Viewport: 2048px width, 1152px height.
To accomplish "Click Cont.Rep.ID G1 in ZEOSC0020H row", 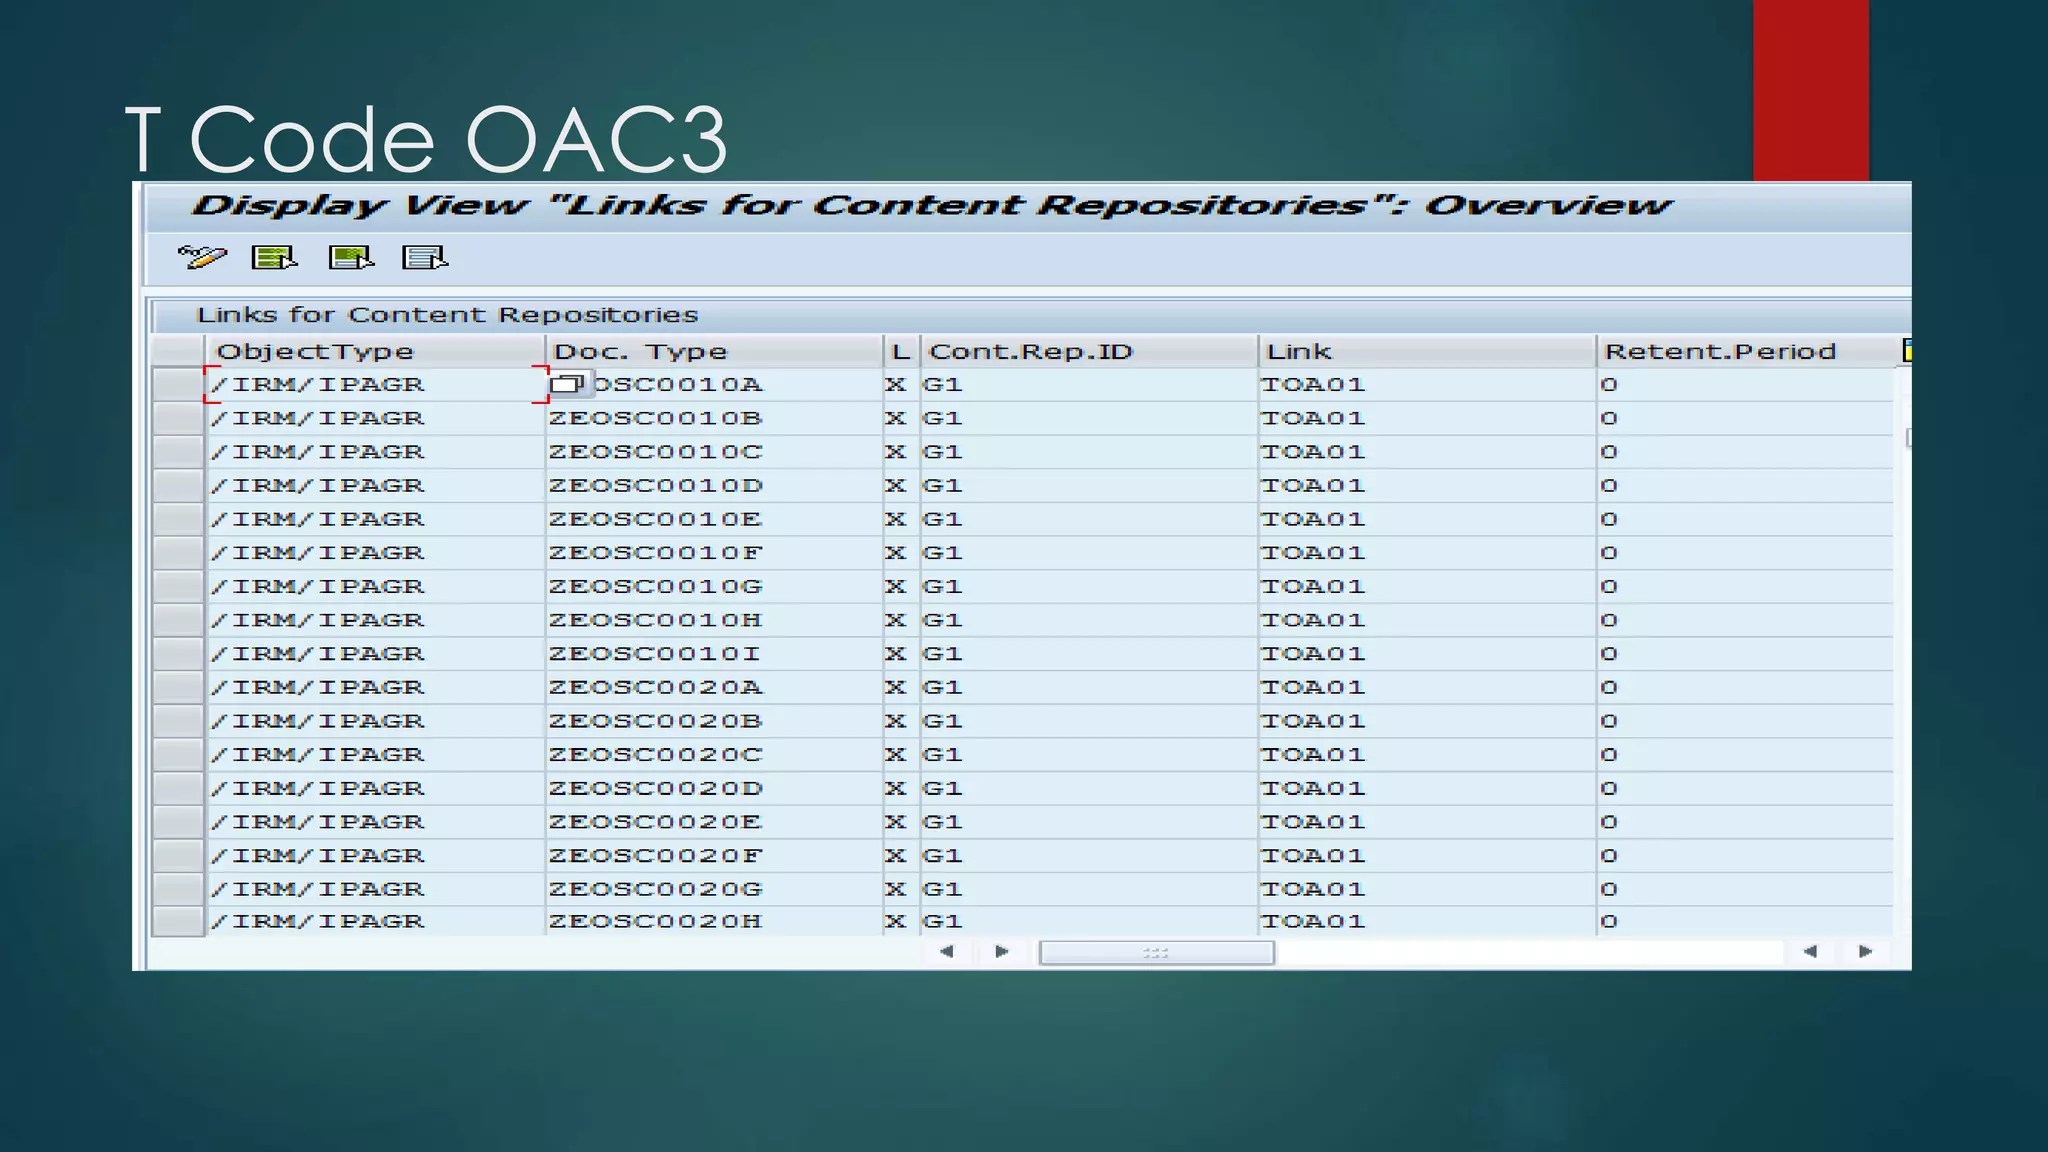I will pyautogui.click(x=1089, y=921).
